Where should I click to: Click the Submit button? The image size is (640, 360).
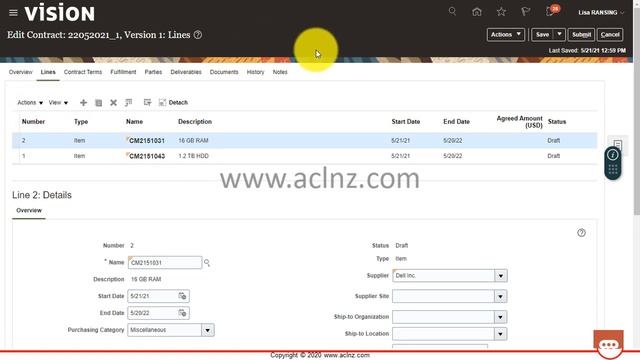[x=581, y=35]
